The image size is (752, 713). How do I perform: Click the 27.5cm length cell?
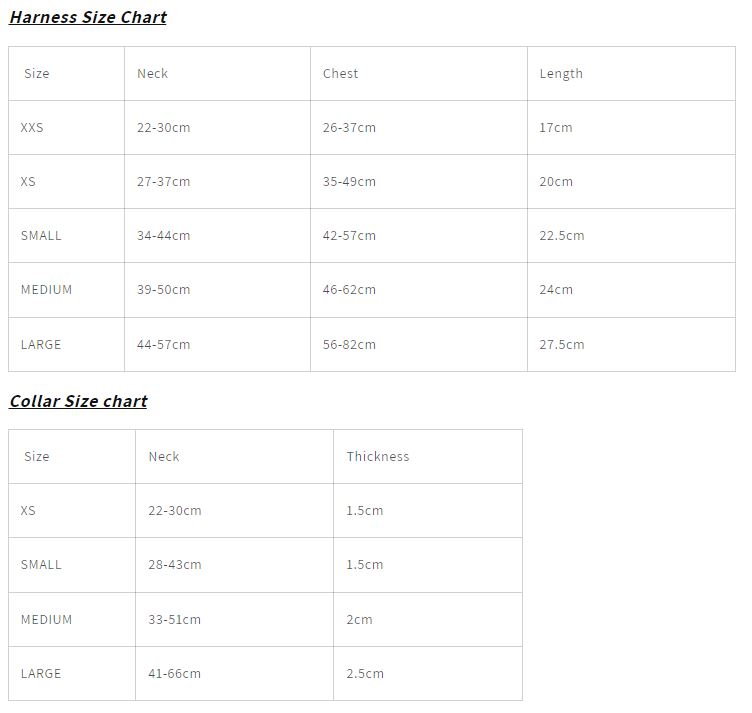(562, 345)
